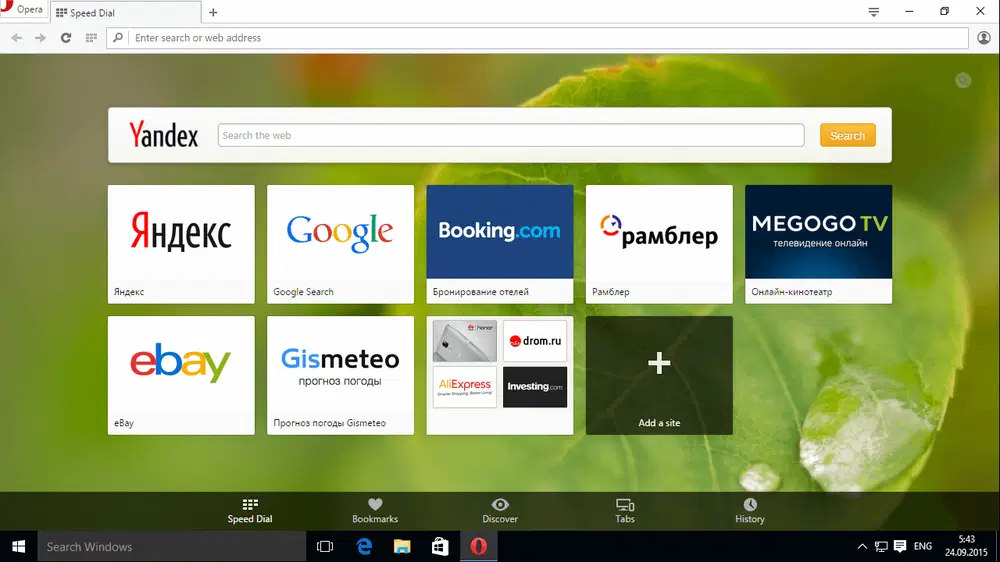Open the Opera main menu button
The image size is (1000, 562).
pos(23,10)
